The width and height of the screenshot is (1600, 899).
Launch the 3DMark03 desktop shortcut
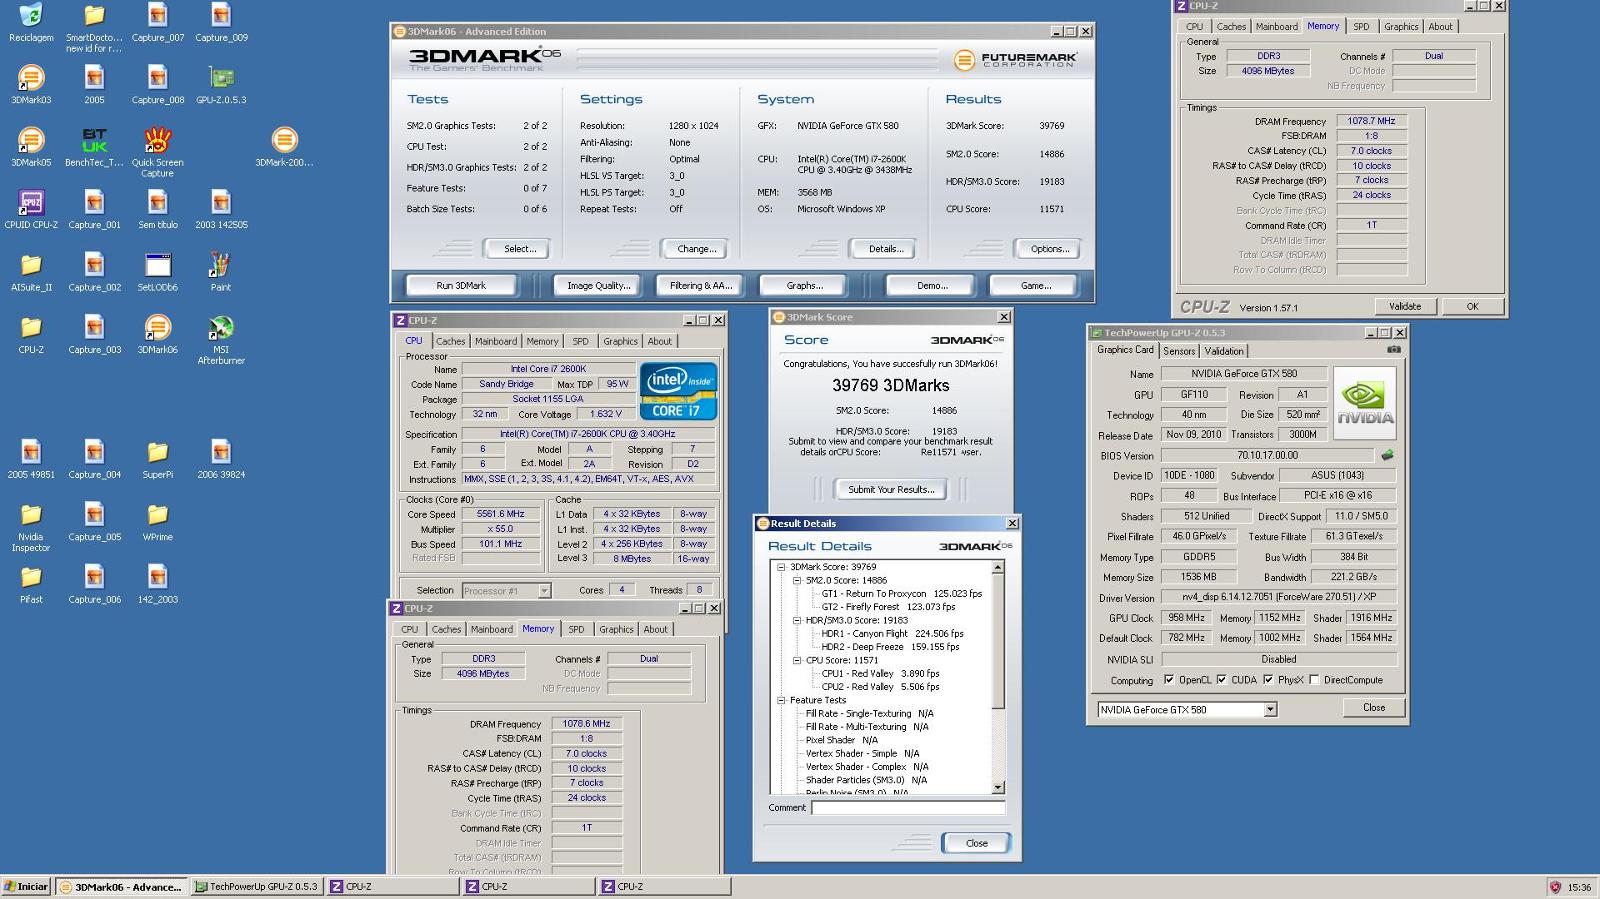(x=31, y=85)
